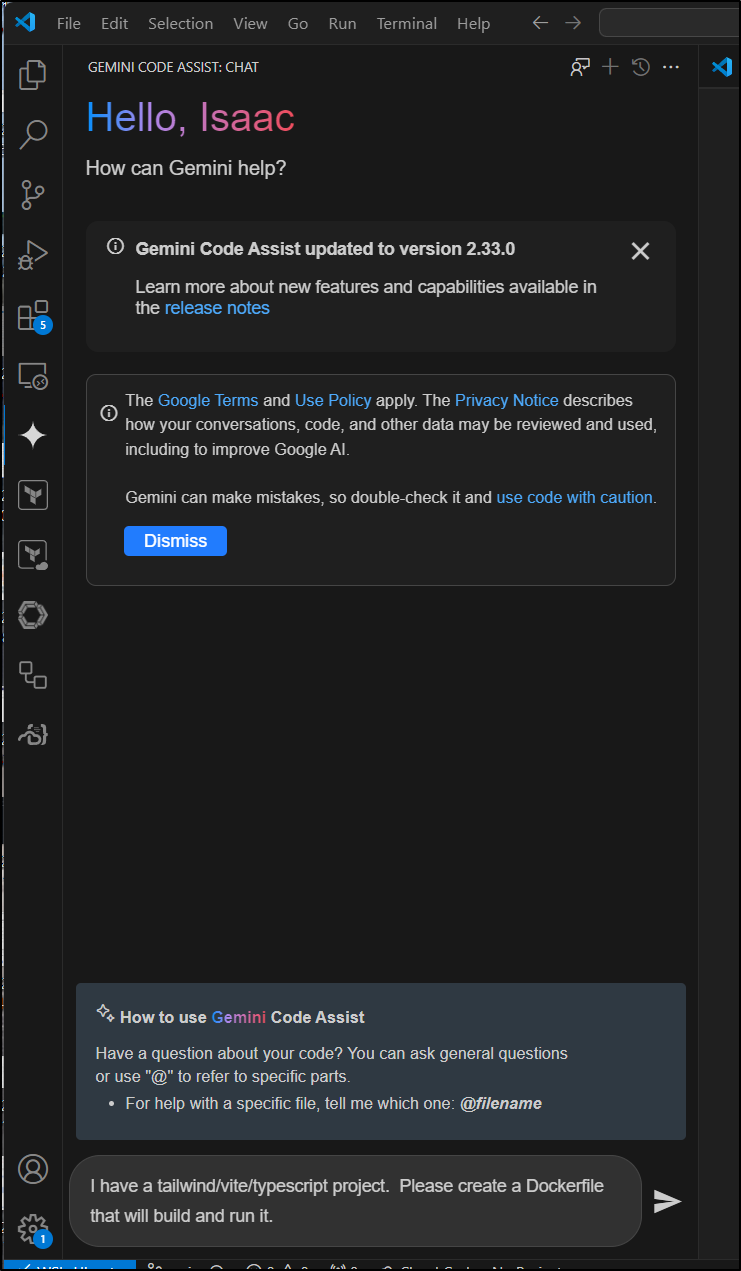This screenshot has height=1271, width=741.
Task: Open the Use Policy link
Action: pos(333,400)
